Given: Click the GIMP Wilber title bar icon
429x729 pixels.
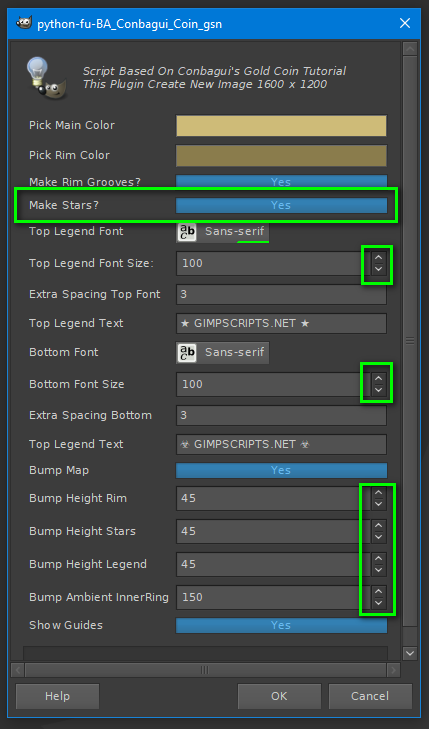Looking at the screenshot, I should (24, 23).
